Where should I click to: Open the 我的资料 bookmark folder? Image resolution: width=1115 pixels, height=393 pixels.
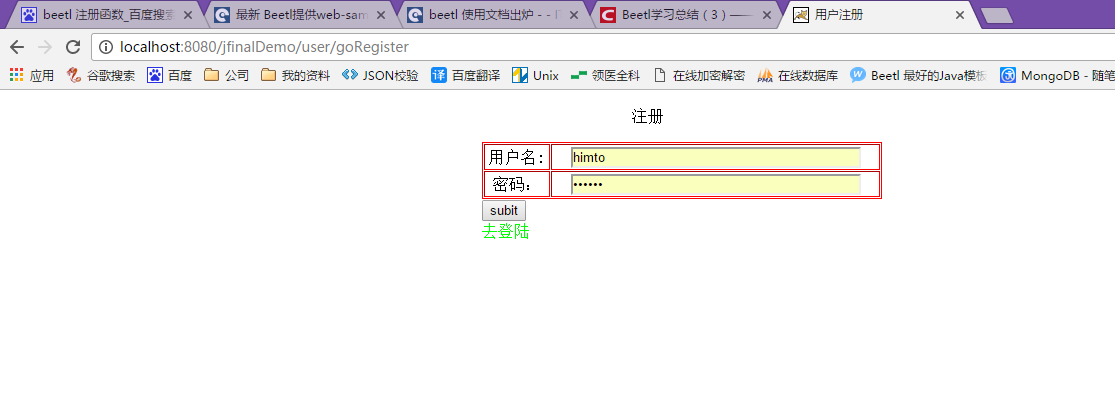point(295,75)
